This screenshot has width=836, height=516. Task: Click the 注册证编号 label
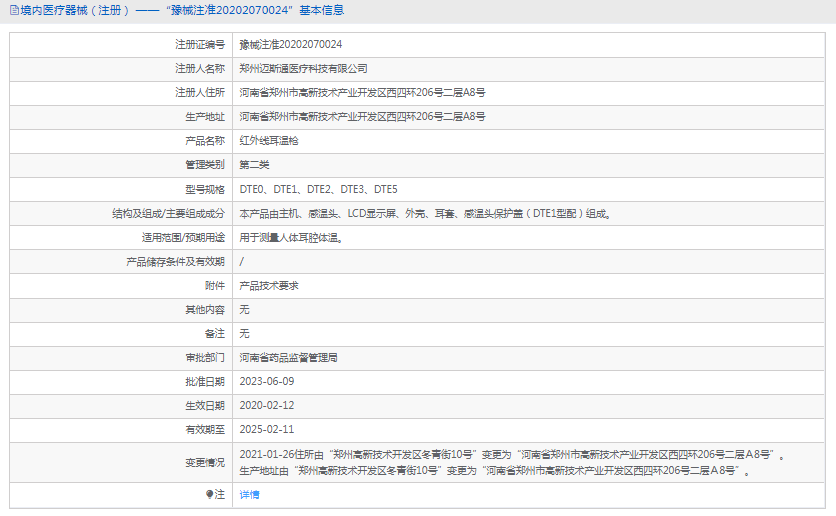tap(200, 44)
